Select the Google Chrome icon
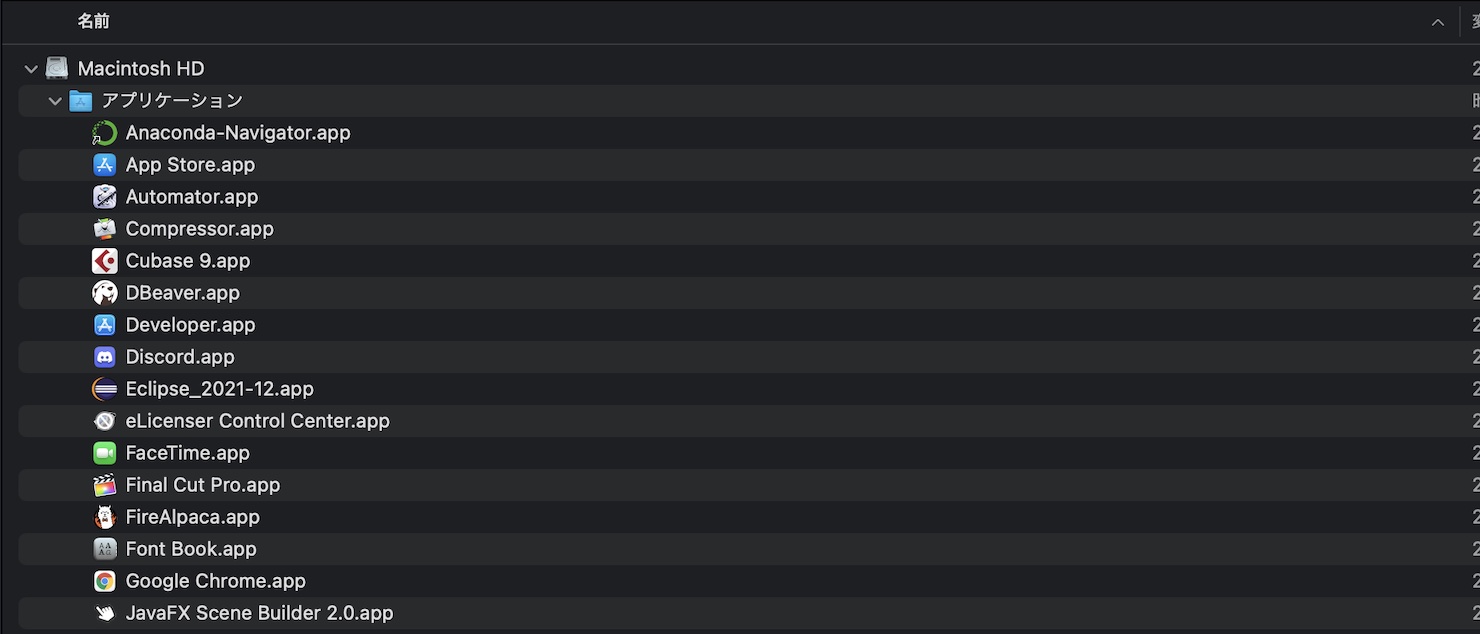The height and width of the screenshot is (634, 1480). point(105,581)
